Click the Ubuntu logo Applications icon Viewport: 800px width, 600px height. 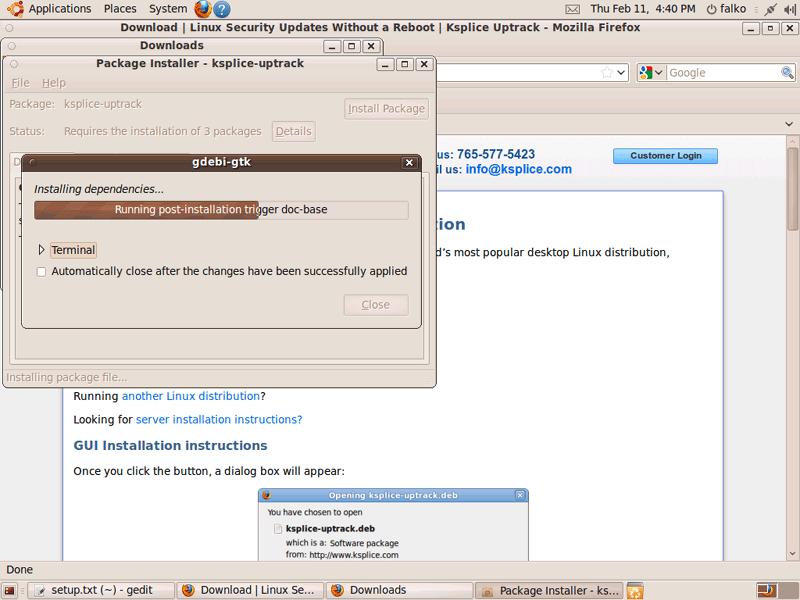(x=14, y=9)
